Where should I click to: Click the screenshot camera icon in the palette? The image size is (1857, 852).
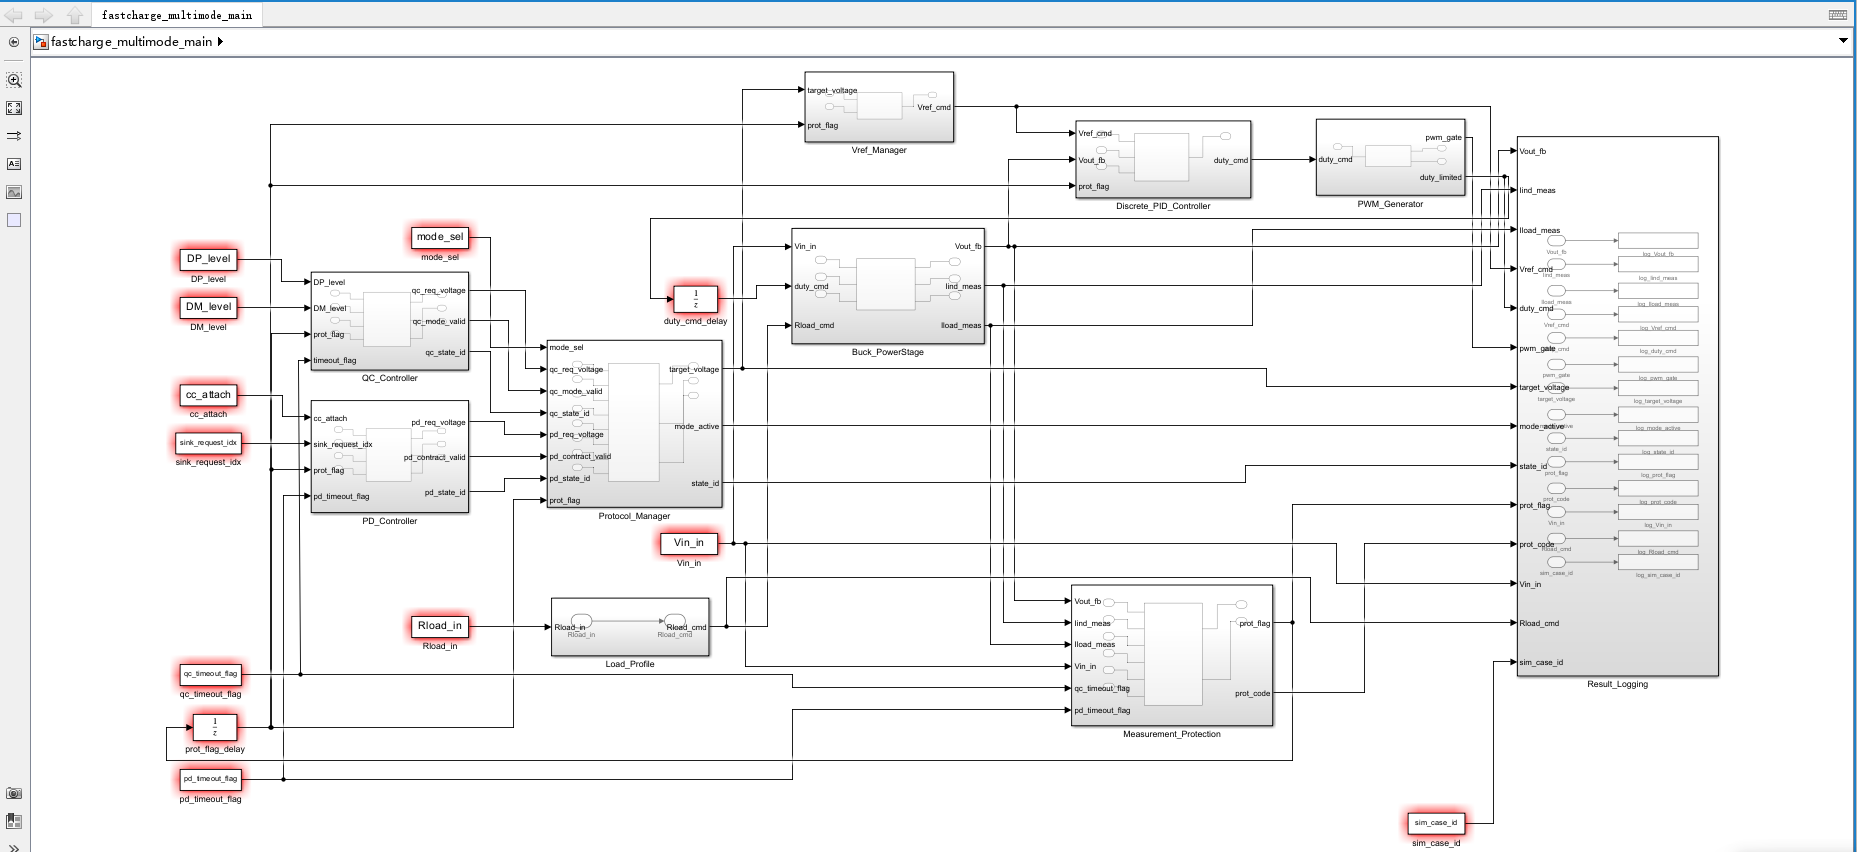point(14,793)
